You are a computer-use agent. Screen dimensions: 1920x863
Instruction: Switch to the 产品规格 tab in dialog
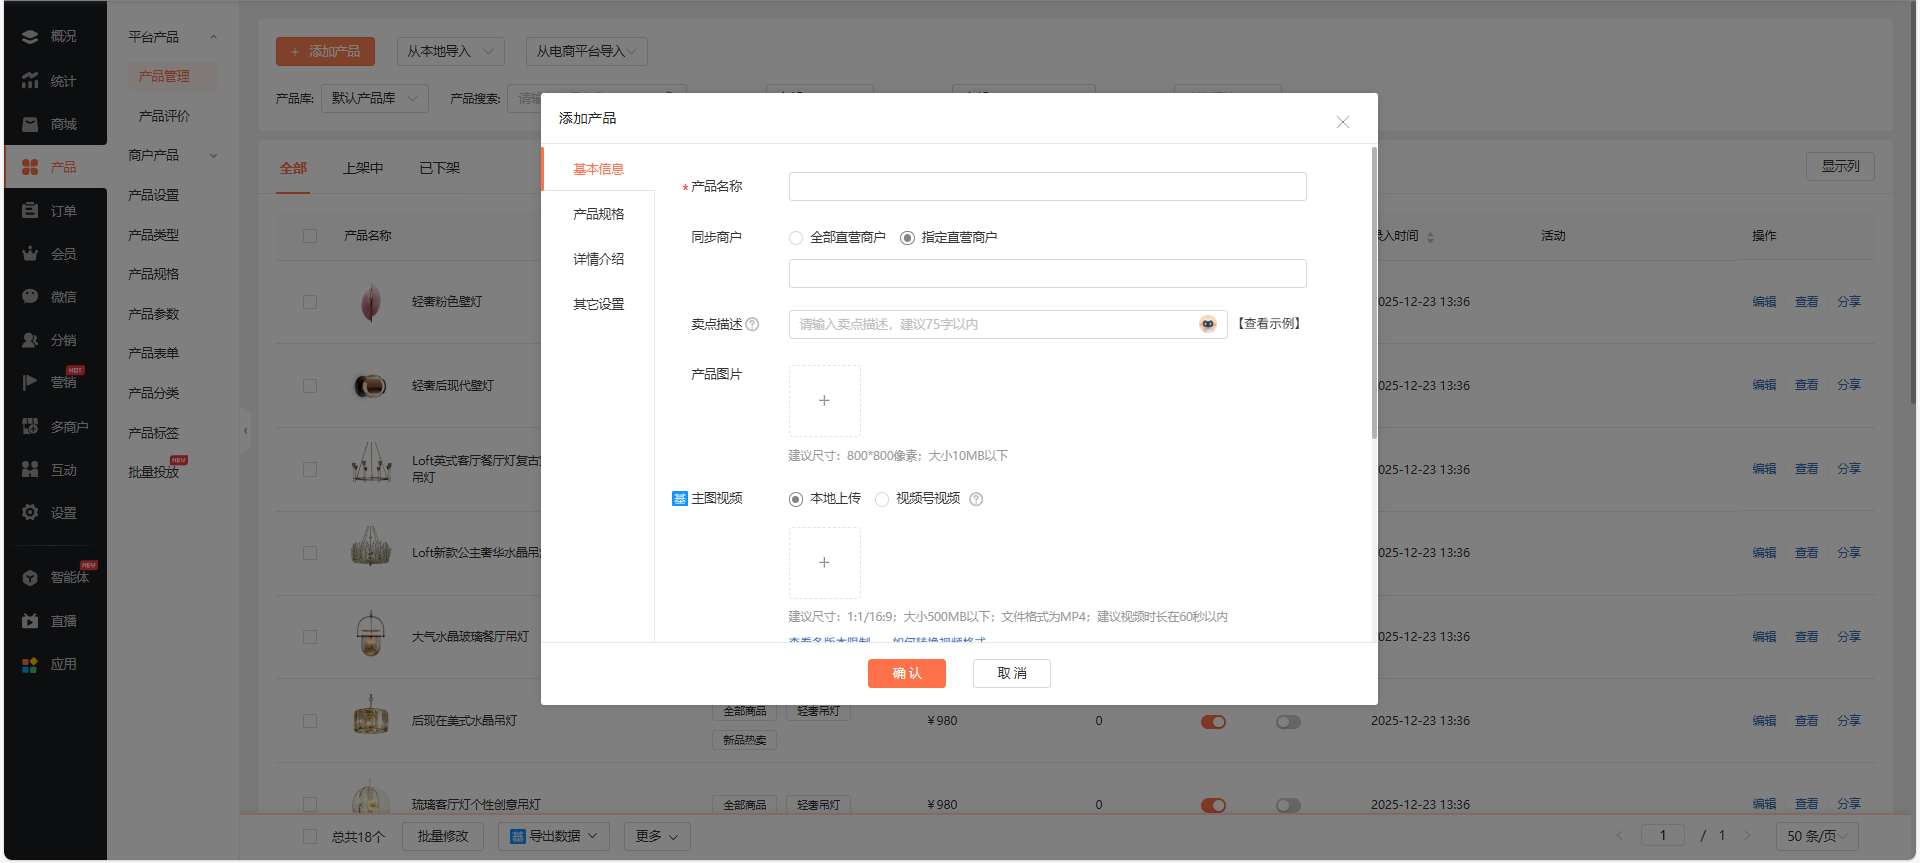598,214
